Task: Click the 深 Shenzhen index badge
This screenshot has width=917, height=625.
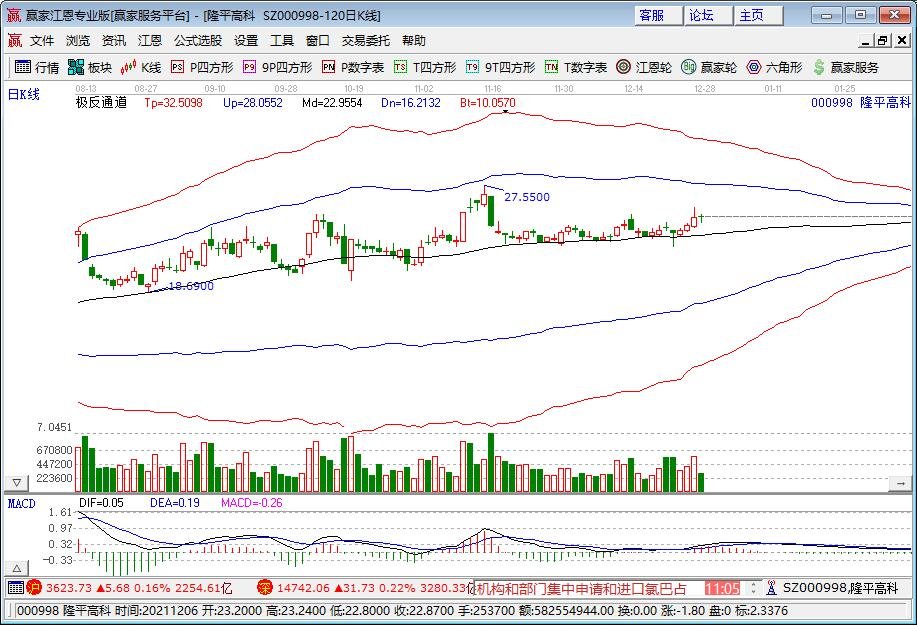Action: click(x=265, y=588)
